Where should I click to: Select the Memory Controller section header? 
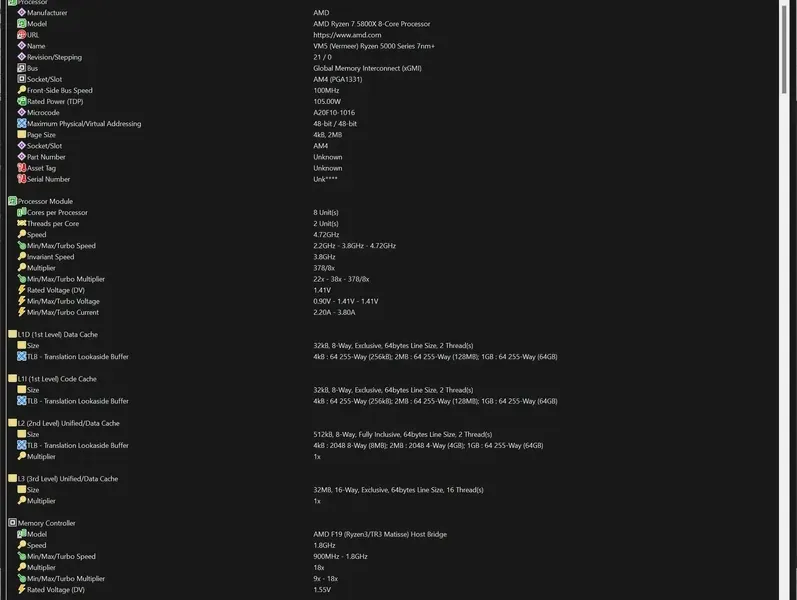[46, 523]
